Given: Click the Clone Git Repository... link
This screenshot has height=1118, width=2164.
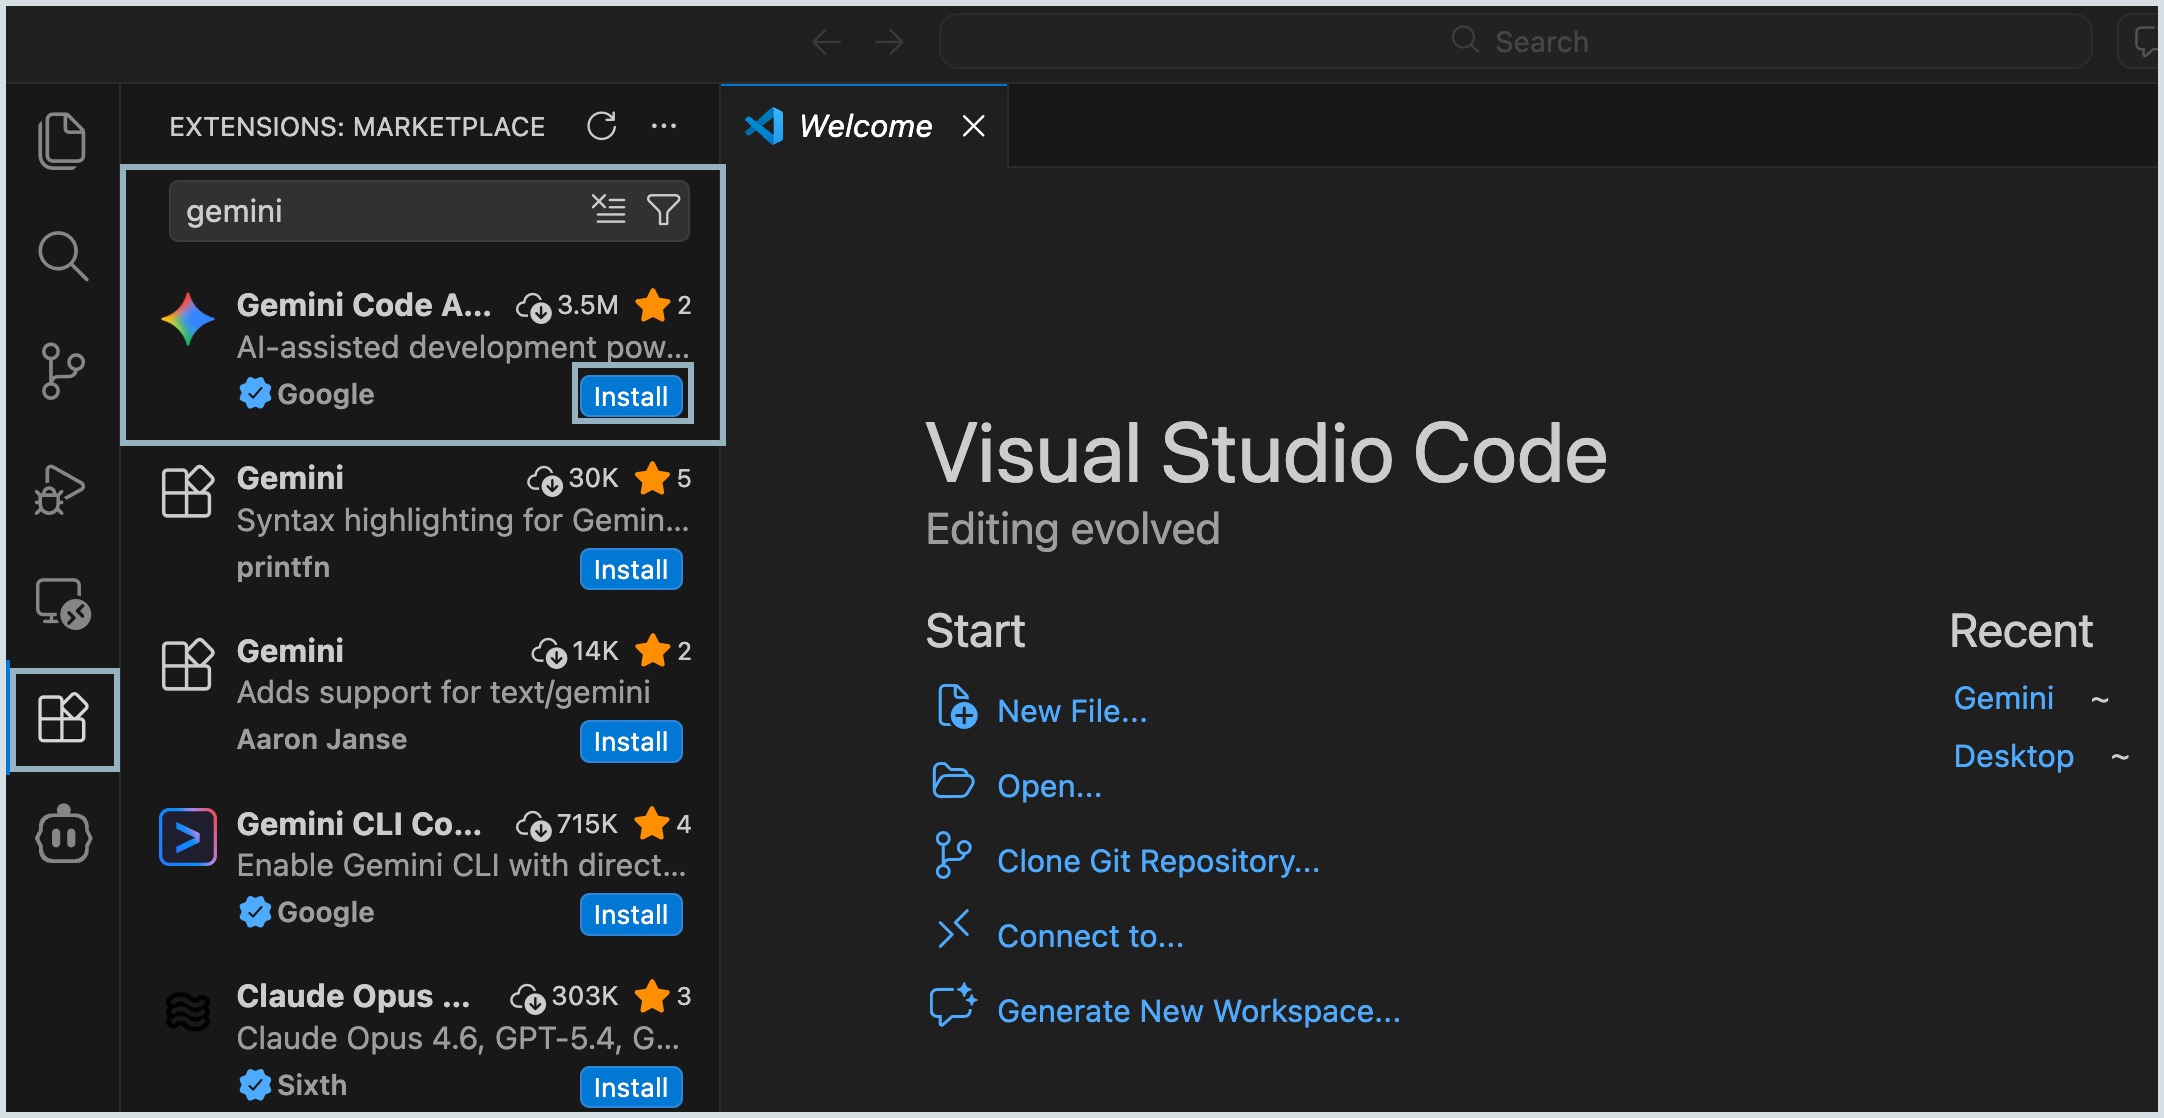Looking at the screenshot, I should coord(1158,861).
